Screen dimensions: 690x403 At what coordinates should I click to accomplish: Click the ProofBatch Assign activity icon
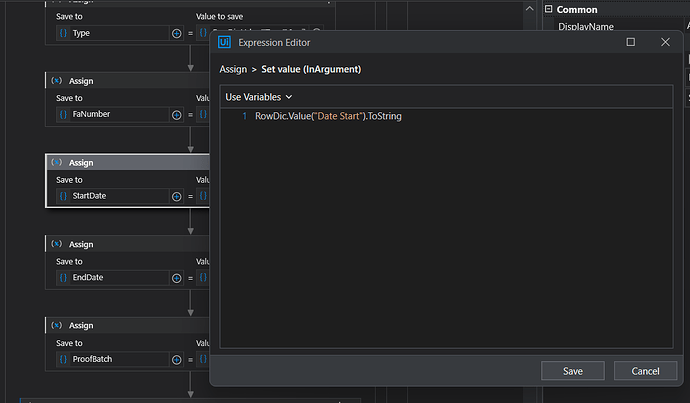tap(56, 325)
